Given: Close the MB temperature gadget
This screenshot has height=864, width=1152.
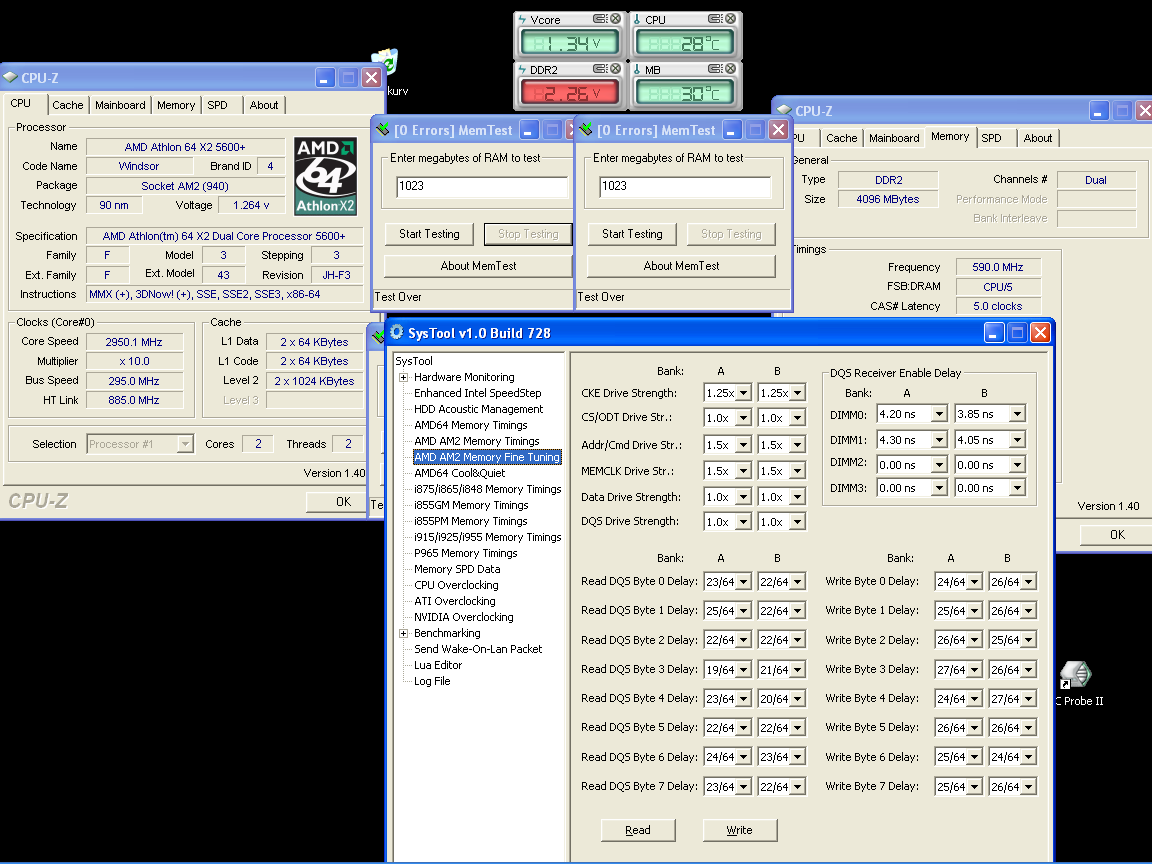Looking at the screenshot, I should pyautogui.click(x=730, y=69).
